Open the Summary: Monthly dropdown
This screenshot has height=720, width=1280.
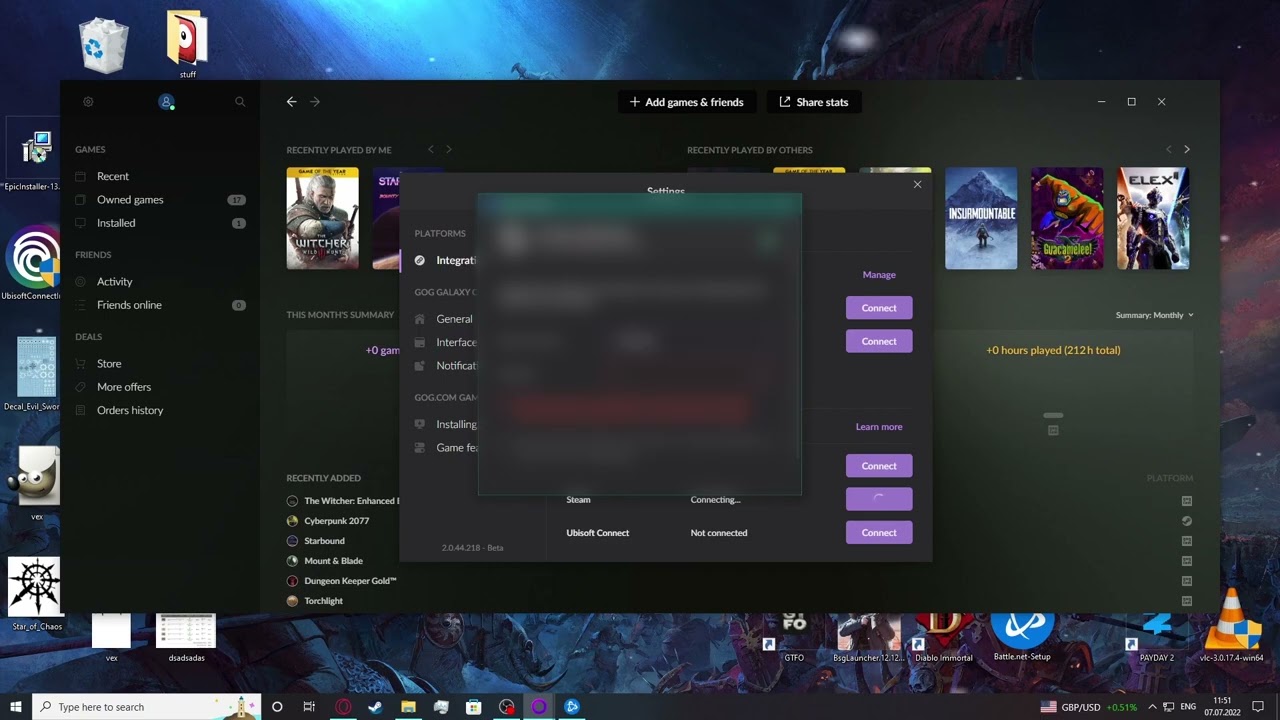point(1155,315)
